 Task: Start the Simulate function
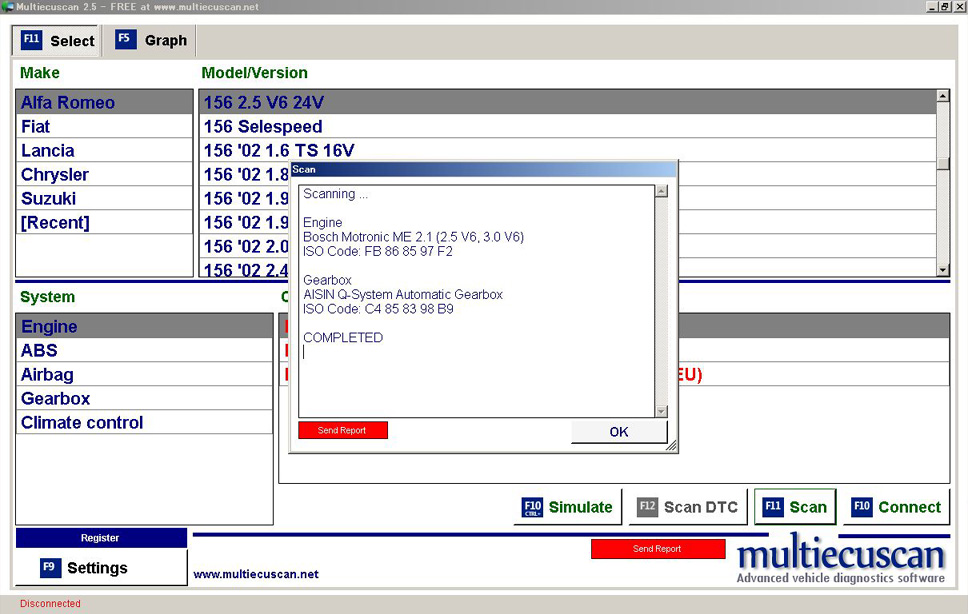(567, 507)
